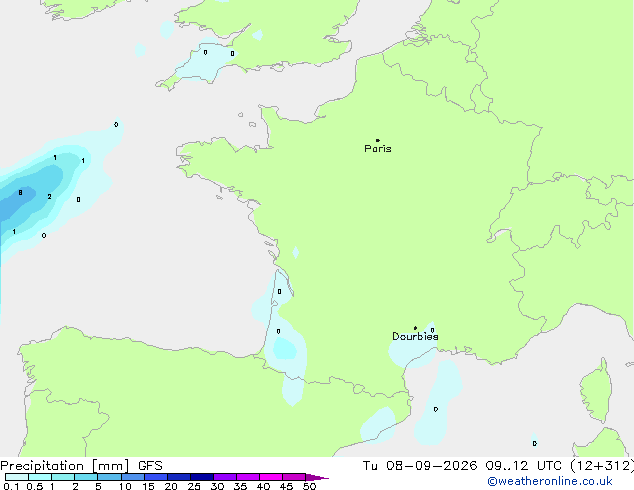The image size is (634, 490).
Task: Click the '50' legend scale label
Action: [309, 486]
